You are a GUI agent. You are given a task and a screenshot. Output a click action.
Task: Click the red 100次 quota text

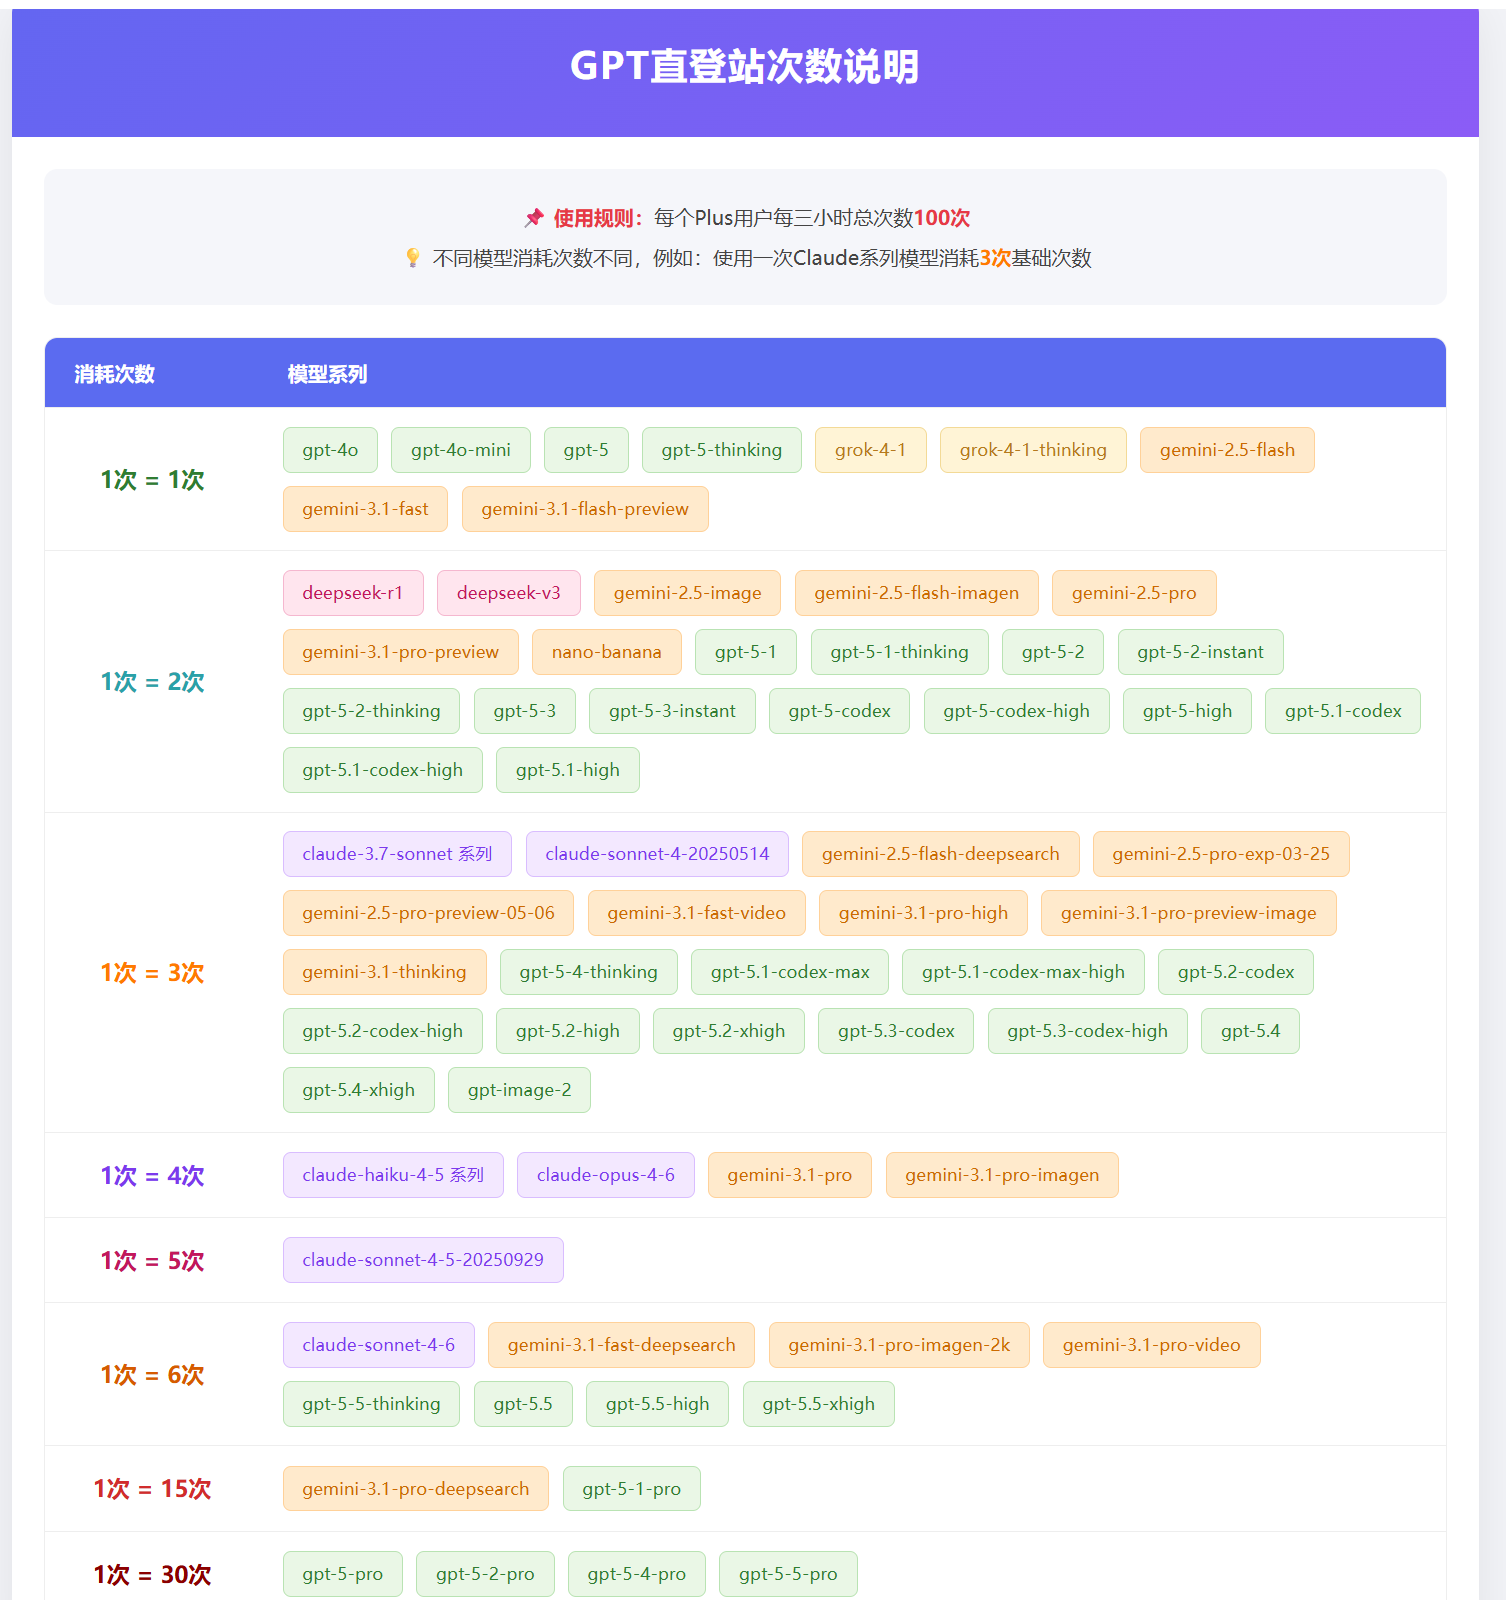(x=942, y=218)
